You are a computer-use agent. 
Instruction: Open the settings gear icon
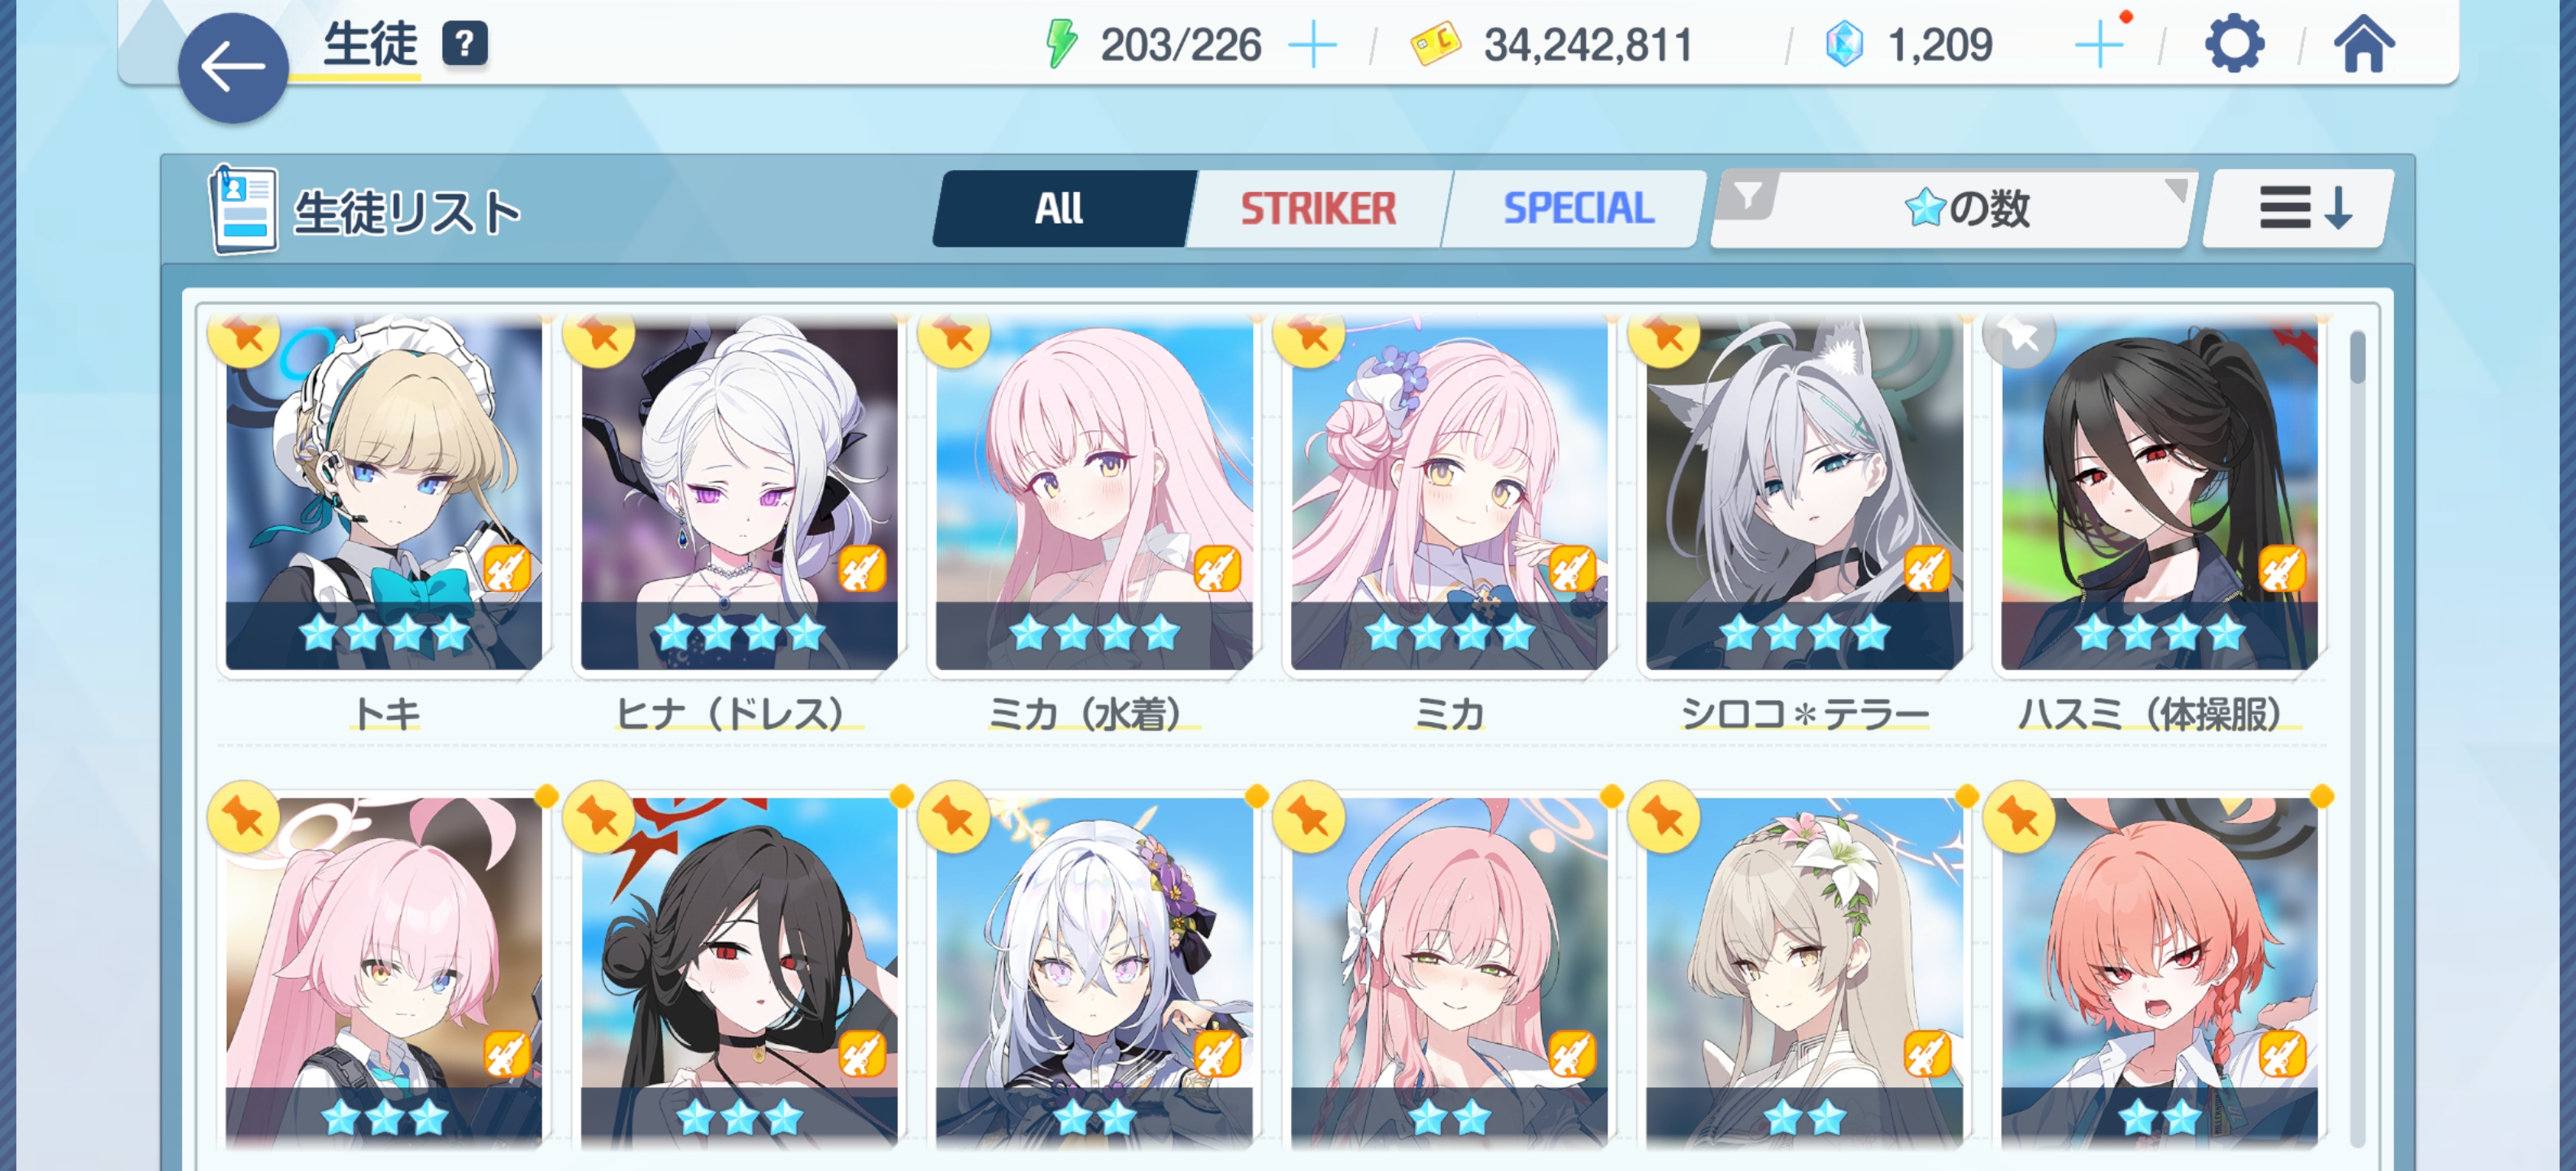coord(2233,45)
